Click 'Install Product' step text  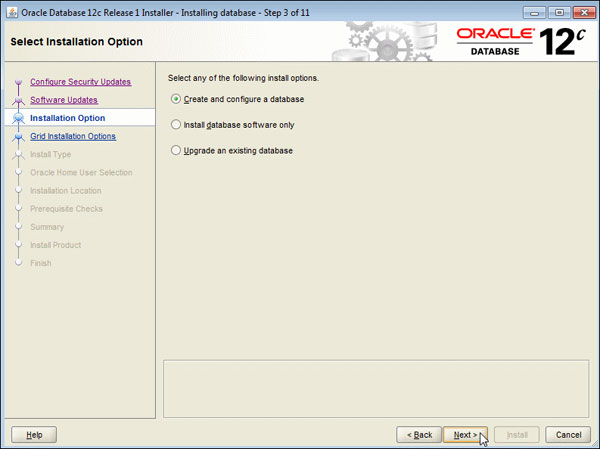[55, 245]
